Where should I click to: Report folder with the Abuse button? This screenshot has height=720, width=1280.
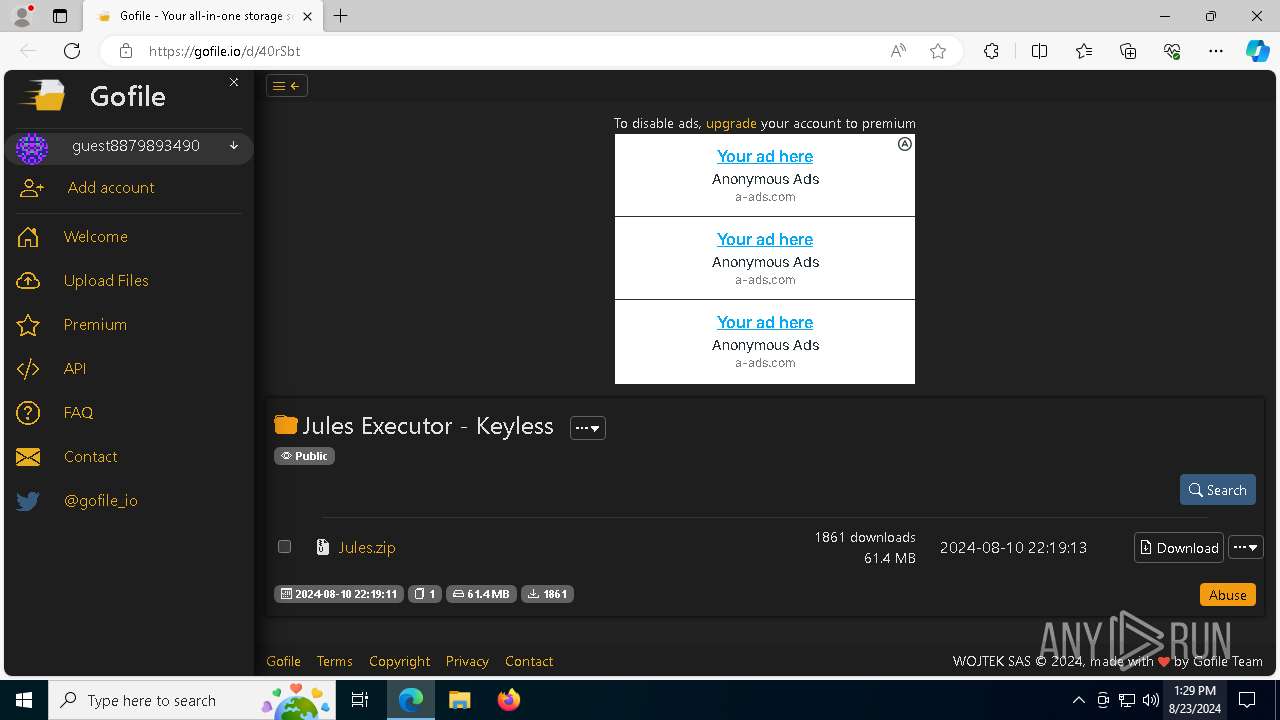click(x=1228, y=595)
